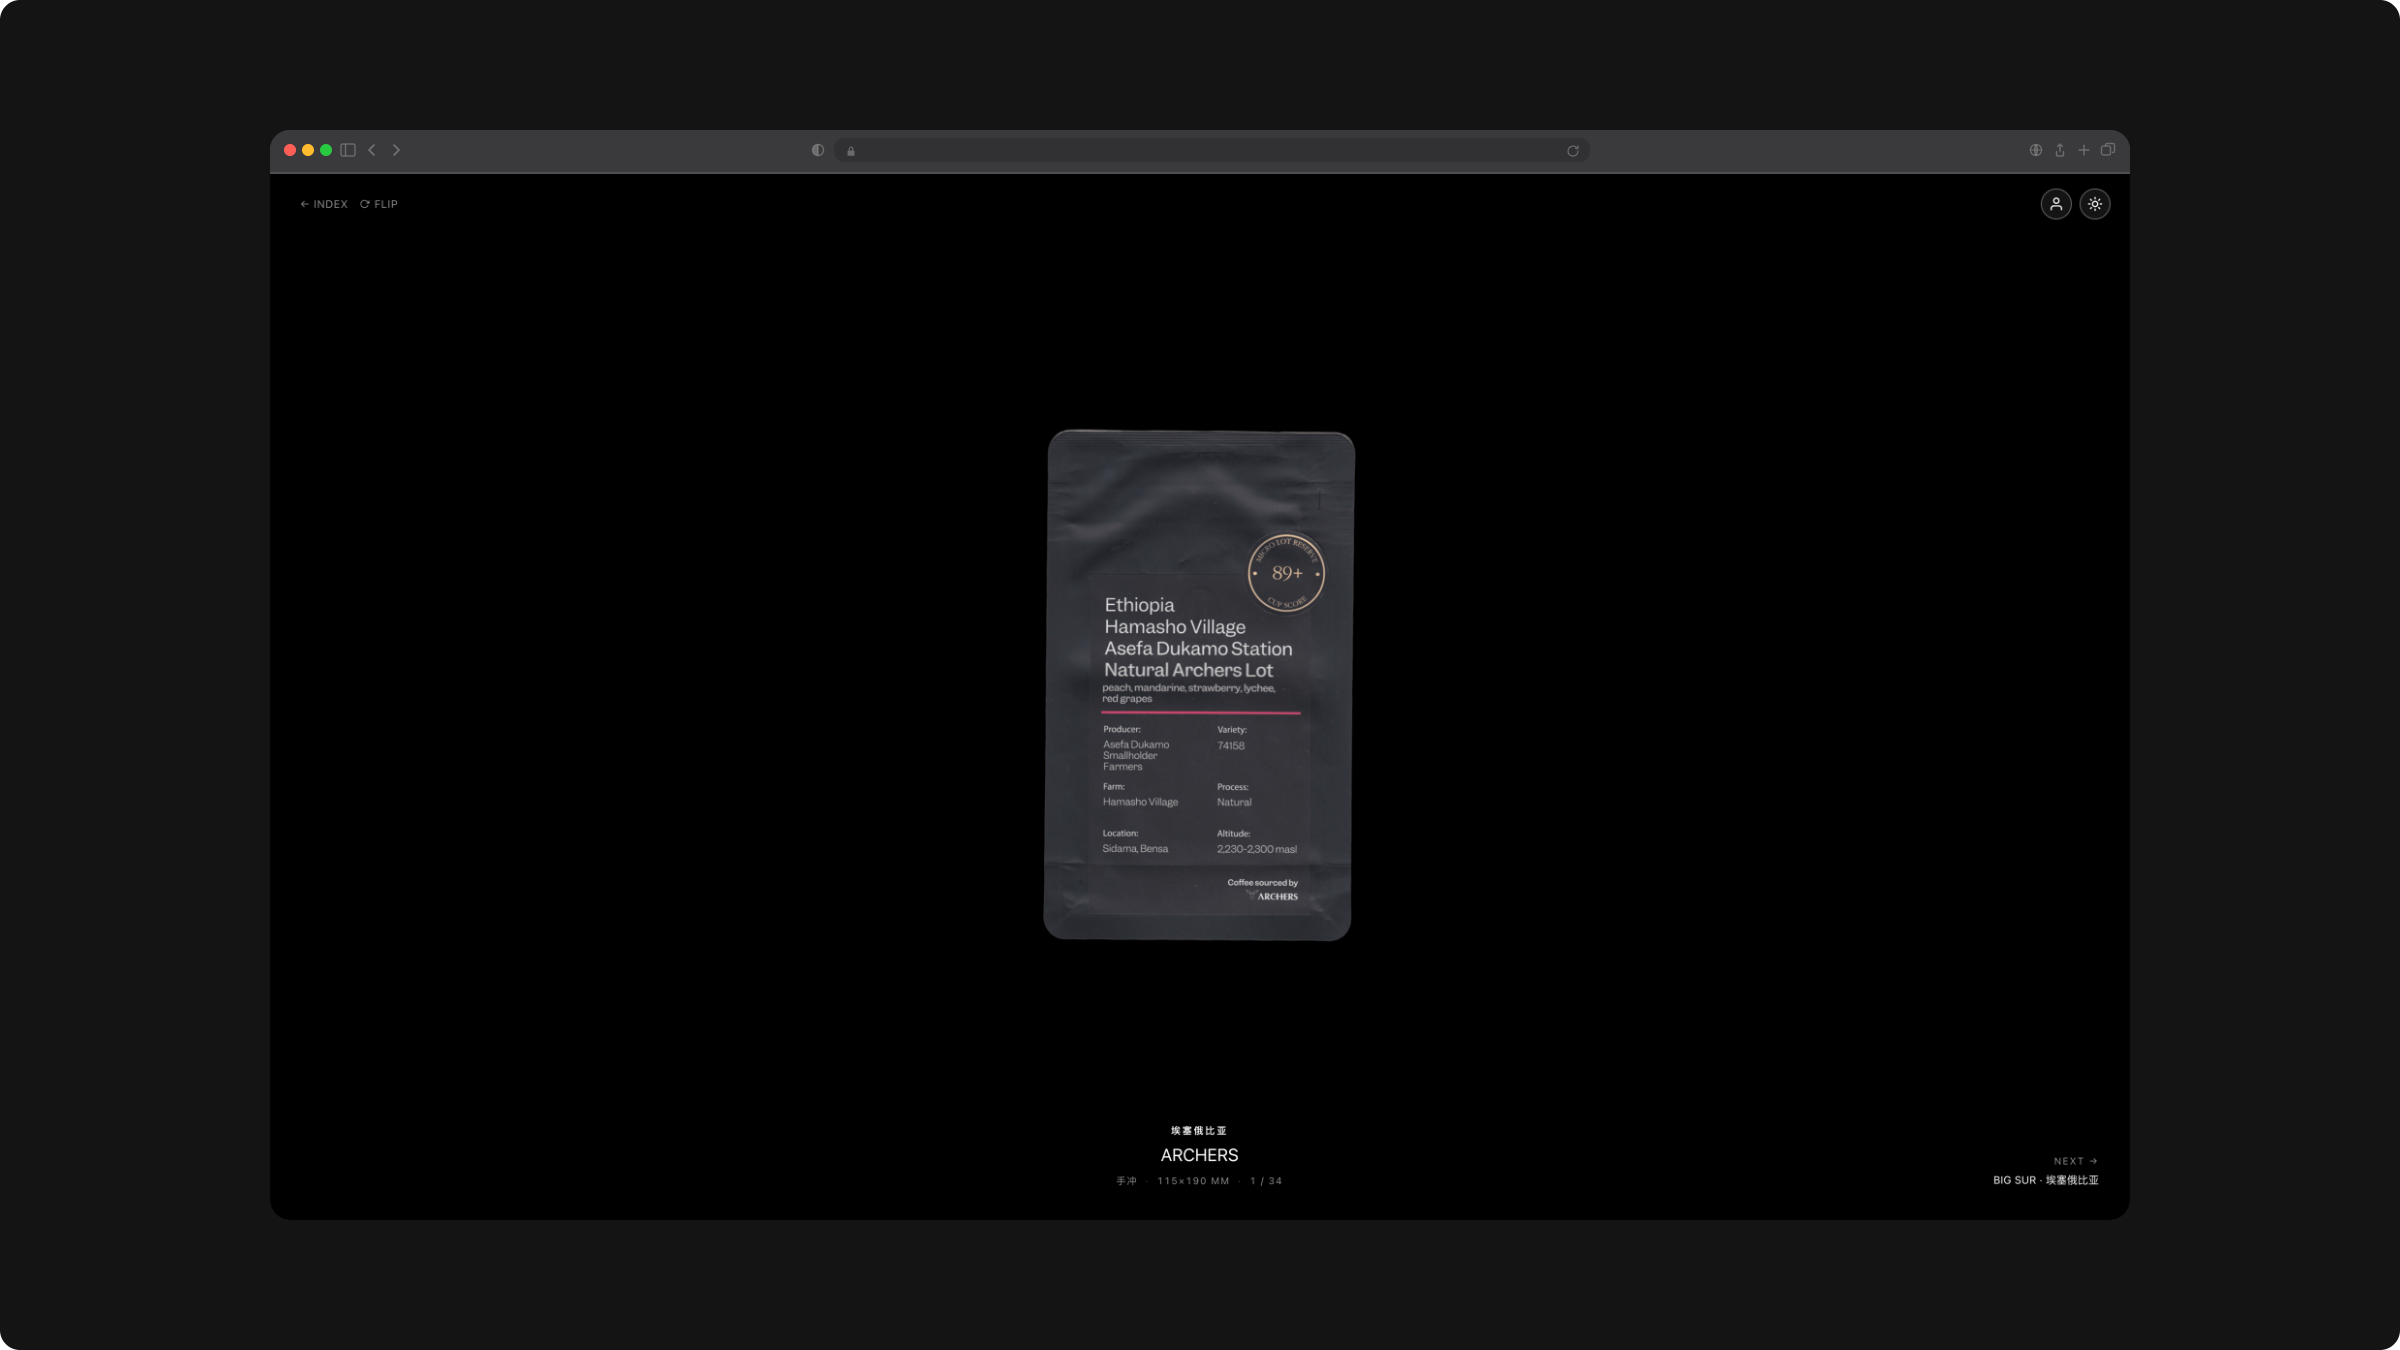Open the globe translate icon
This screenshot has height=1350, width=2400.
point(2036,150)
